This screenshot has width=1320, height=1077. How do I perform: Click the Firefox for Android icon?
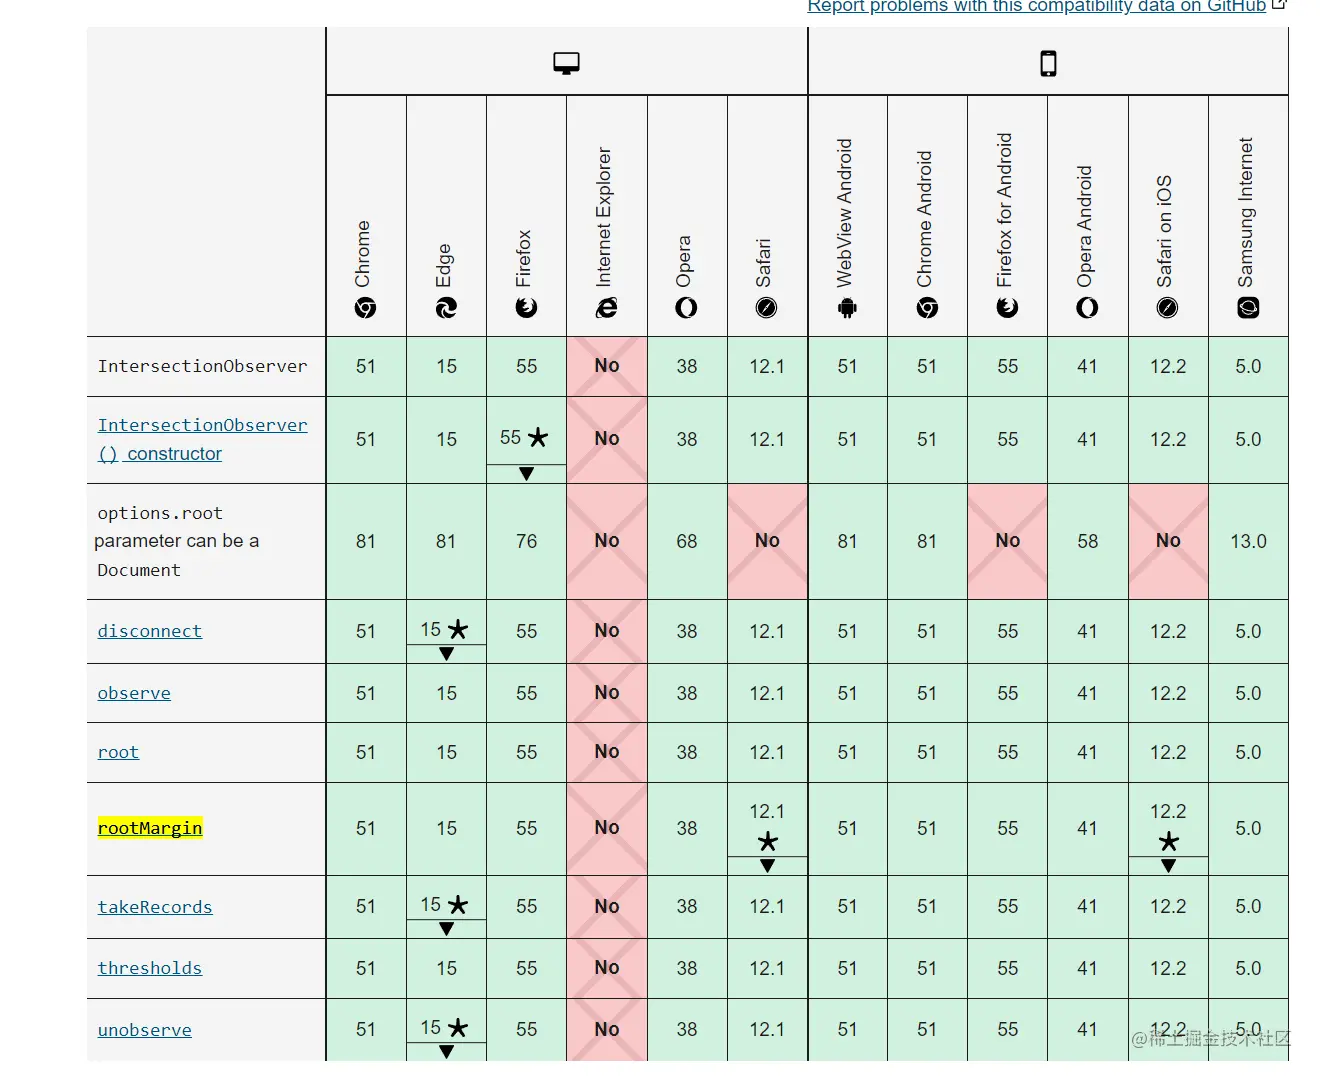[1007, 308]
